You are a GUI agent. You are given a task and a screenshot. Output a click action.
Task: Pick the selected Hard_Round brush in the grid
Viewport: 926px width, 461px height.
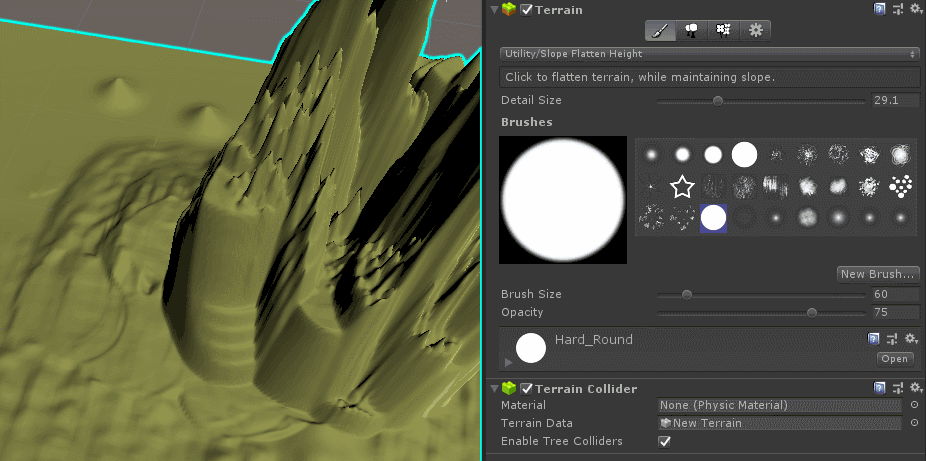[x=713, y=218]
